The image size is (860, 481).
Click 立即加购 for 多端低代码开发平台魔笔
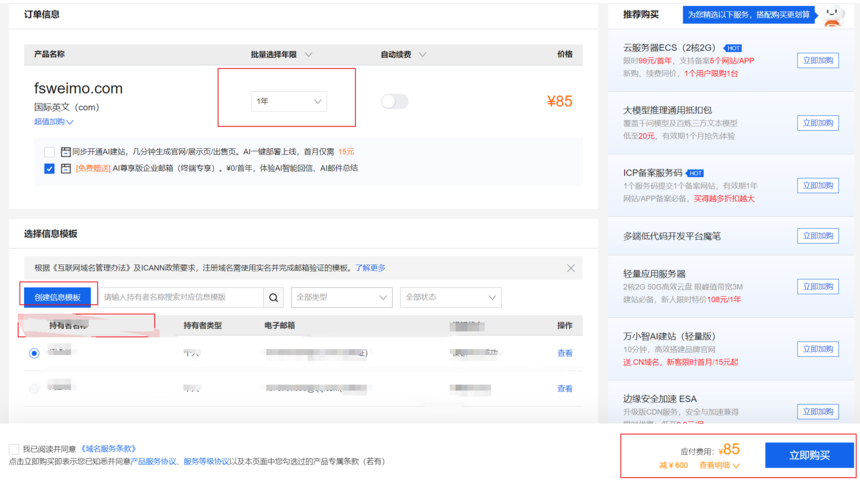(818, 236)
